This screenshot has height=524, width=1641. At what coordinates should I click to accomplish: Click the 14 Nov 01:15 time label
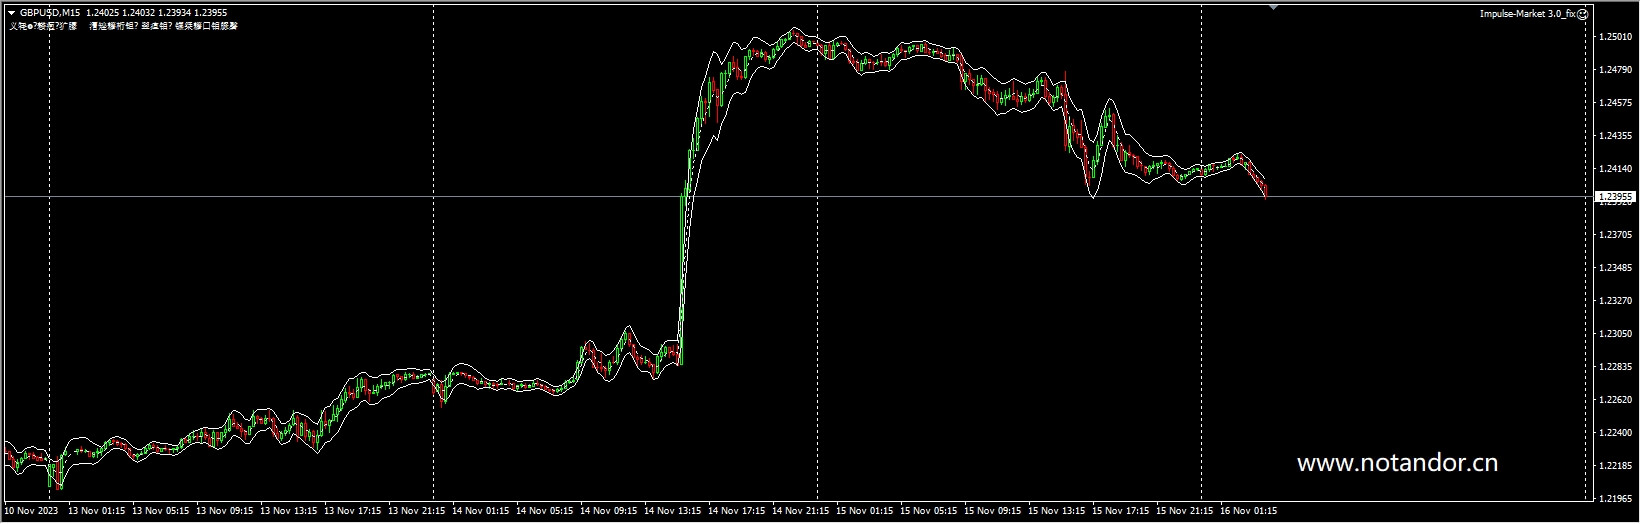tap(480, 511)
